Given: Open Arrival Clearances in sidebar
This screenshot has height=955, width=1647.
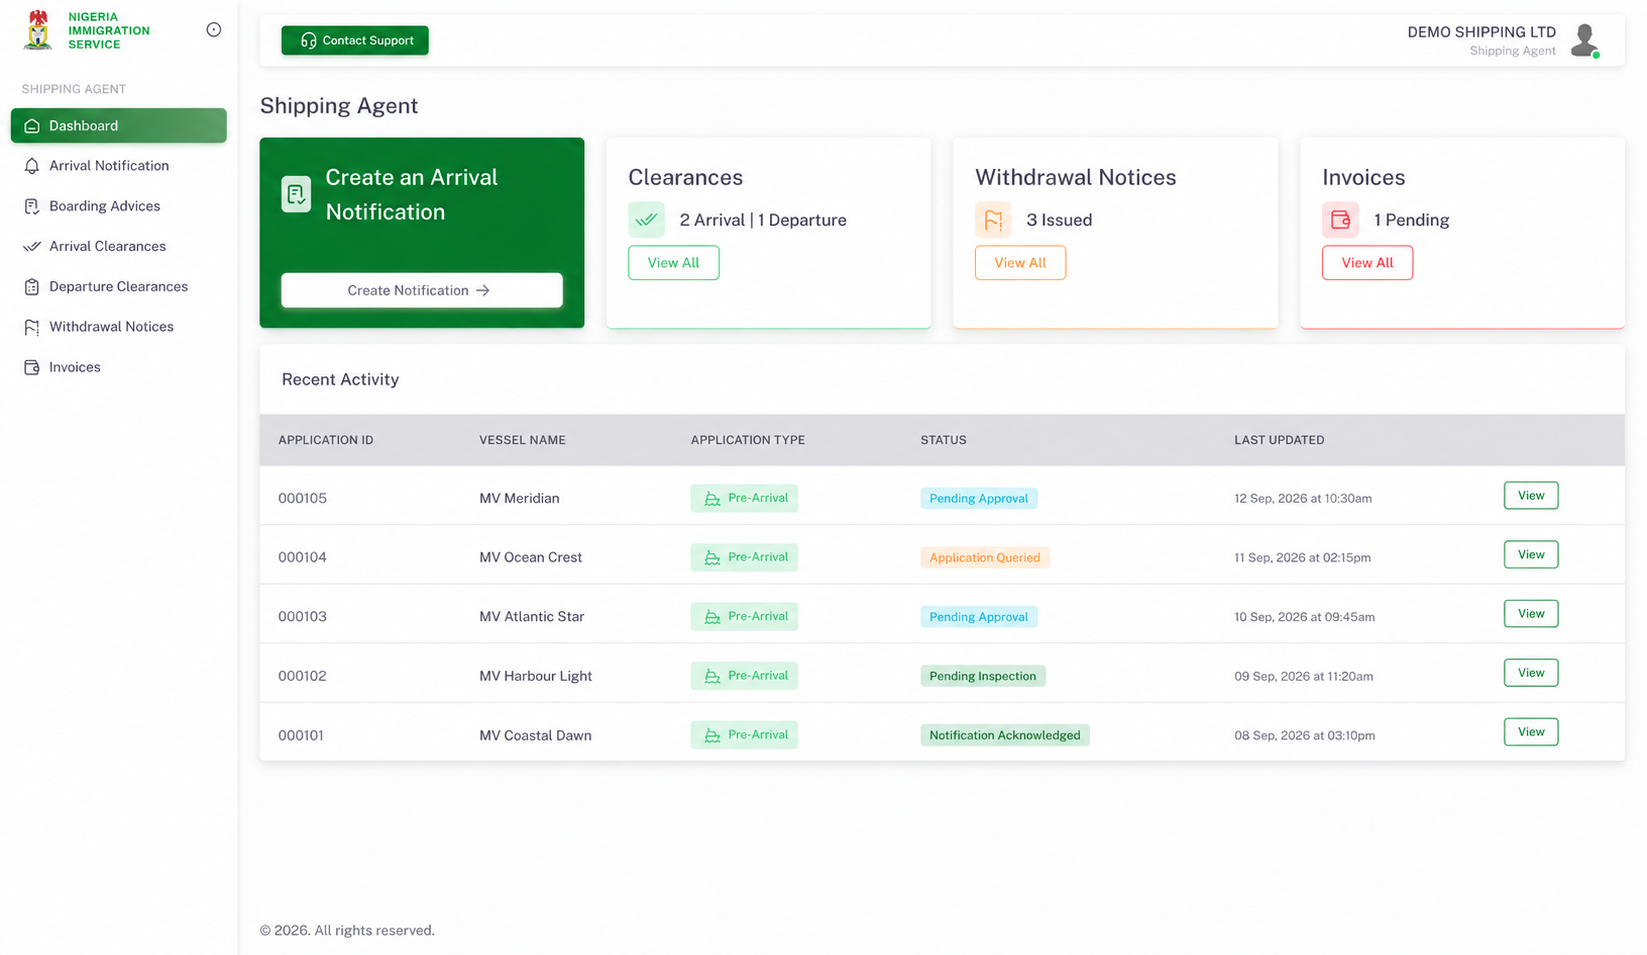Looking at the screenshot, I should click(x=119, y=246).
